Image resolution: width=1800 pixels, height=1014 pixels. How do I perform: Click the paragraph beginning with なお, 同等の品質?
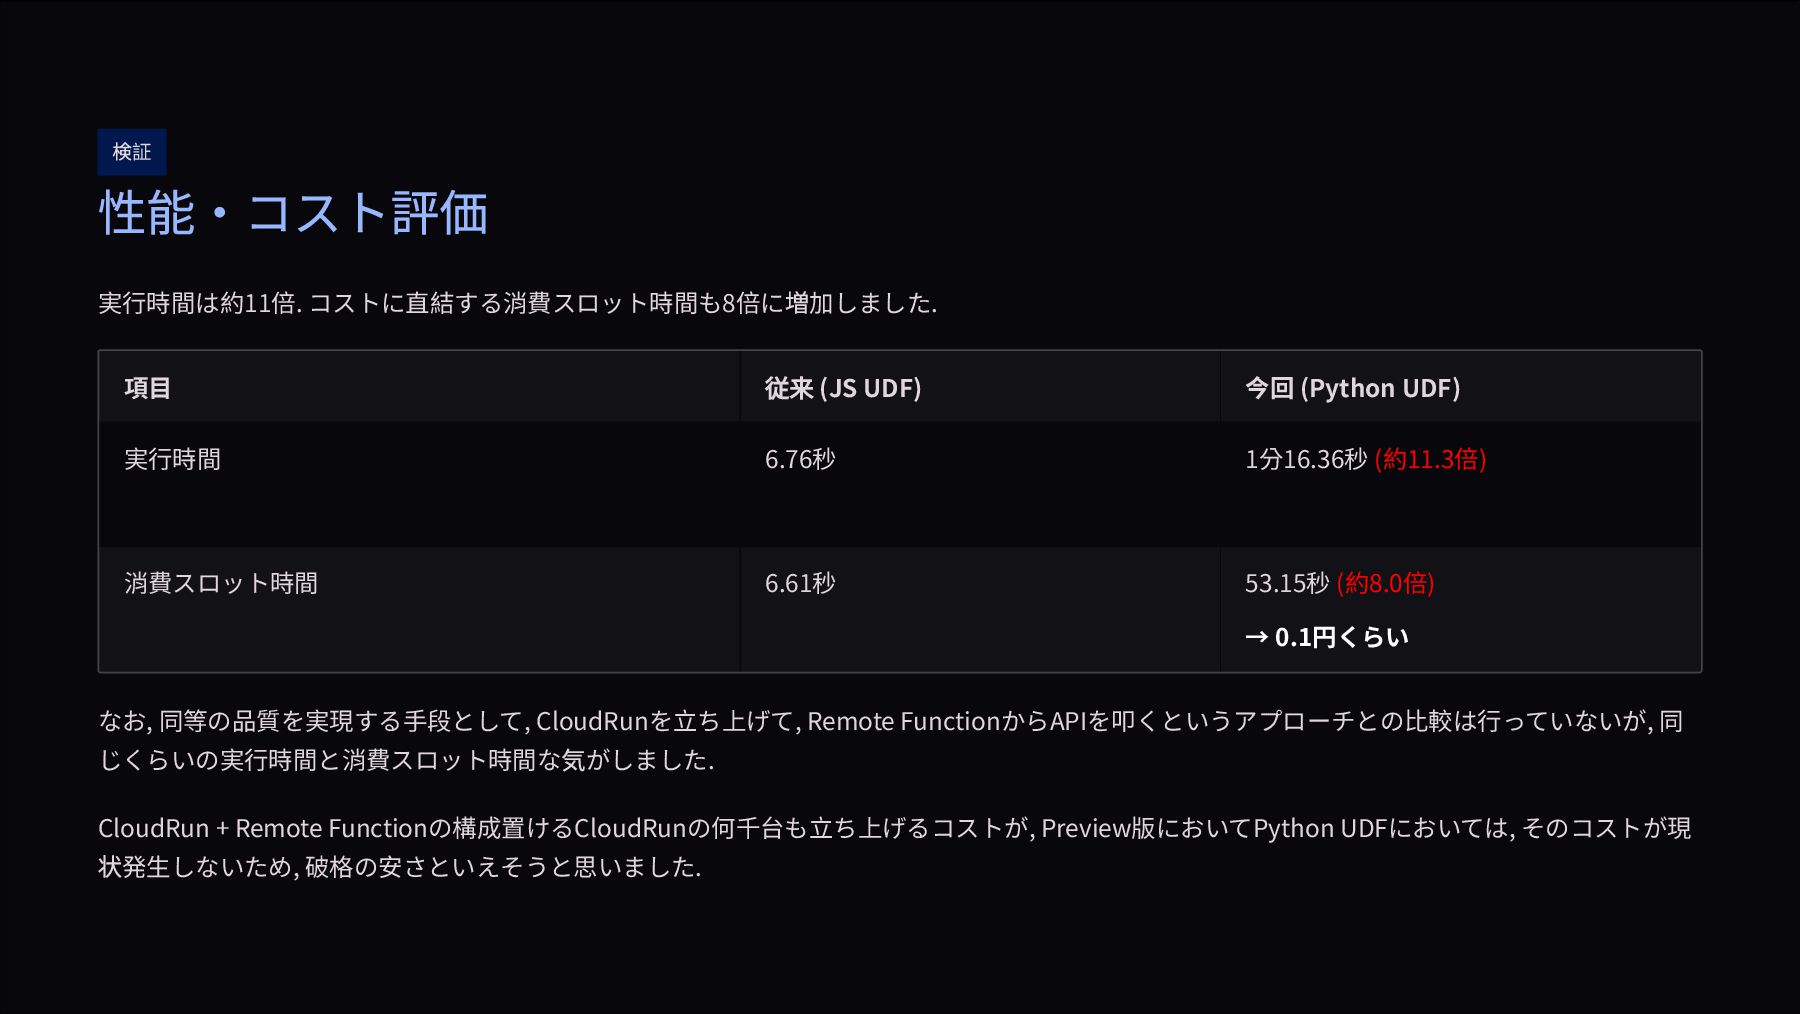click(890, 740)
